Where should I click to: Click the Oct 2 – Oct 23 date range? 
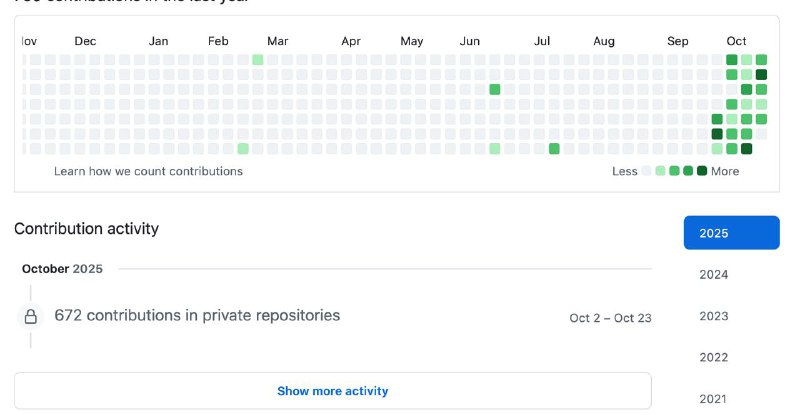point(610,318)
